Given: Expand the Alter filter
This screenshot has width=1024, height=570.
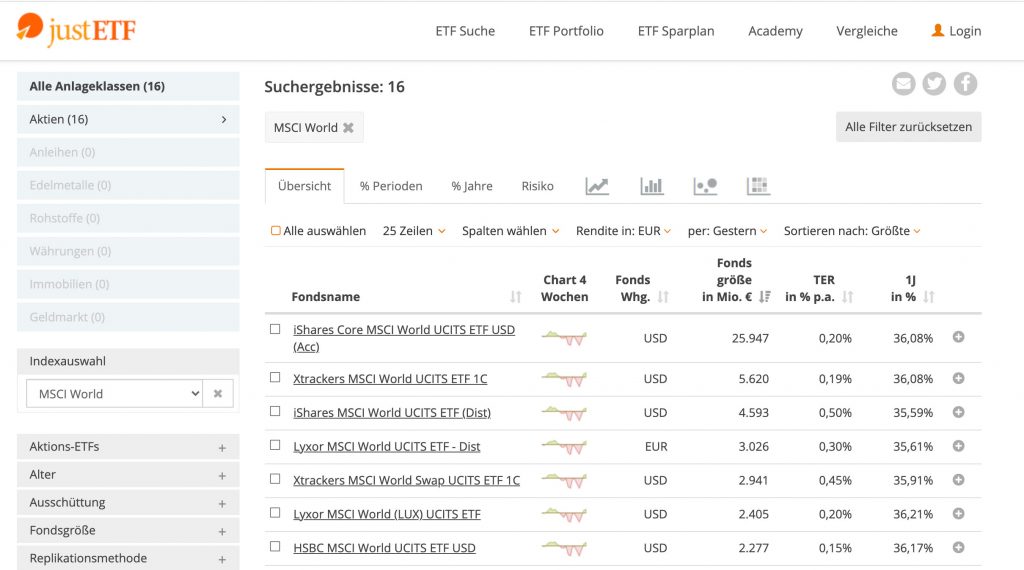Looking at the screenshot, I should (x=128, y=475).
